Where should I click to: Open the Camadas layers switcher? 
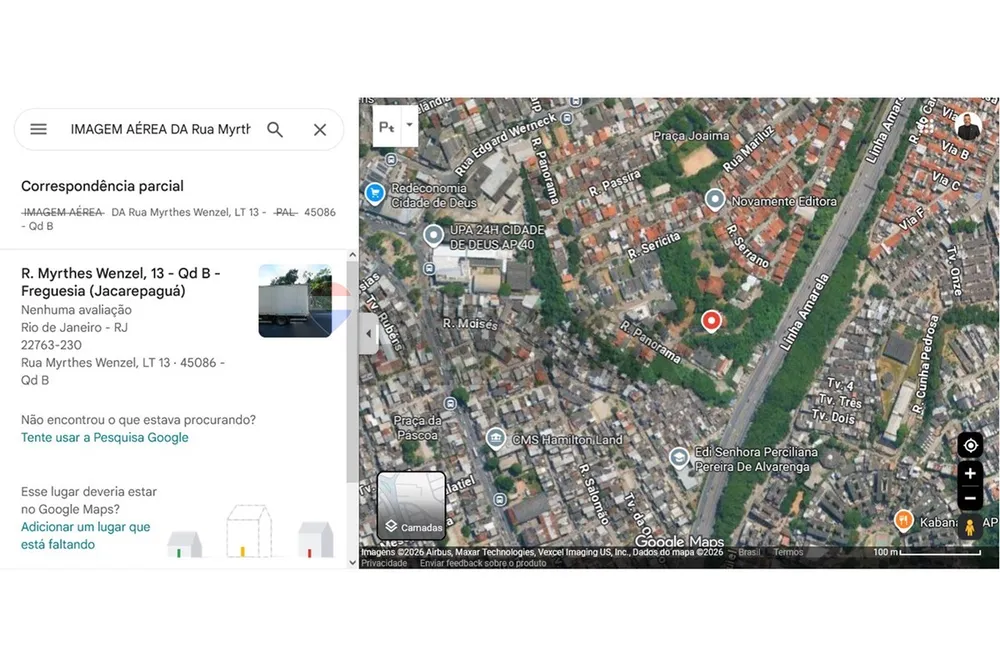411,506
